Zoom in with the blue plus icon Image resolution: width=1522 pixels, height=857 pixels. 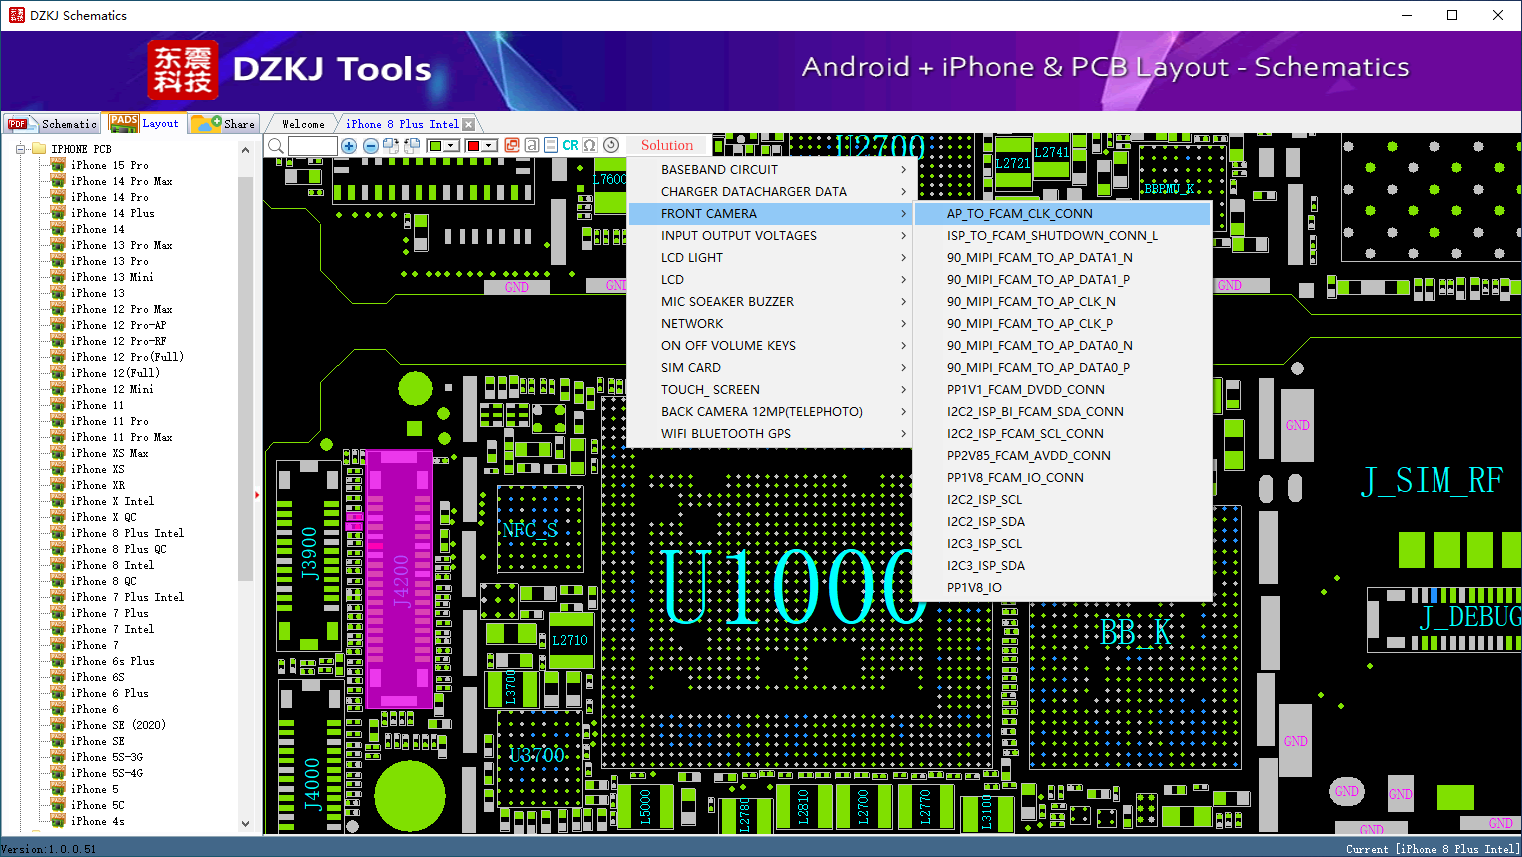coord(349,146)
